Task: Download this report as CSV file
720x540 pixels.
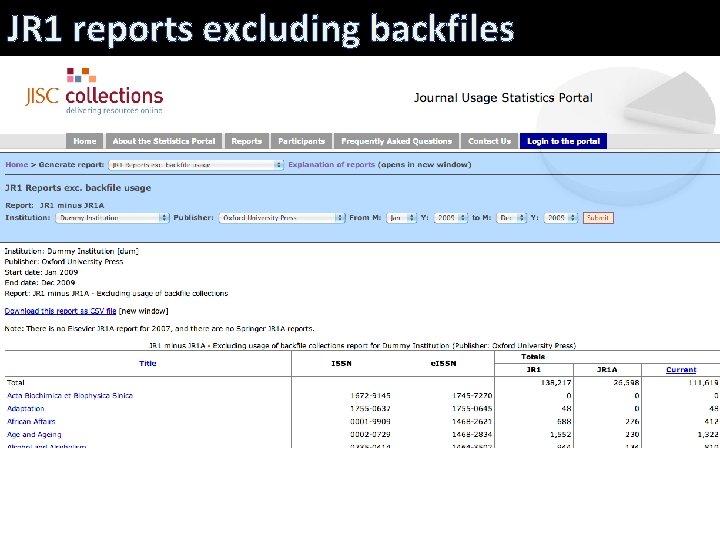Action: [x=60, y=311]
